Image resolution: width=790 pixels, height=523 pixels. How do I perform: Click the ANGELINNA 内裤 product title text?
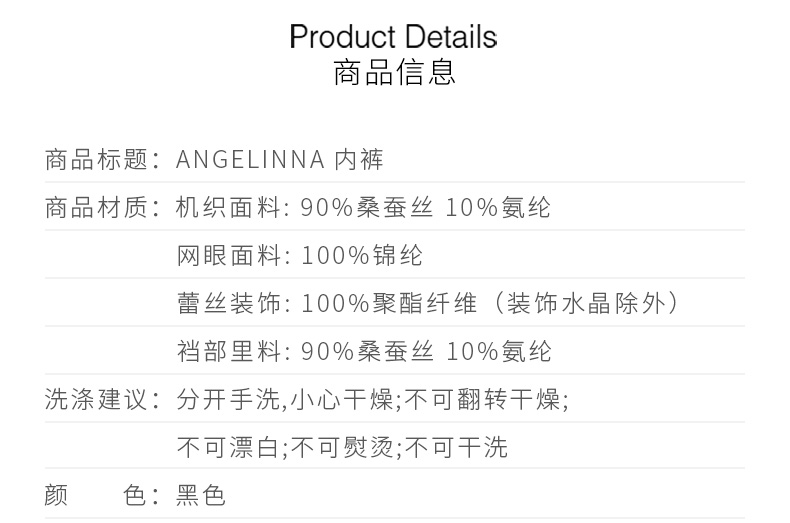pos(279,159)
